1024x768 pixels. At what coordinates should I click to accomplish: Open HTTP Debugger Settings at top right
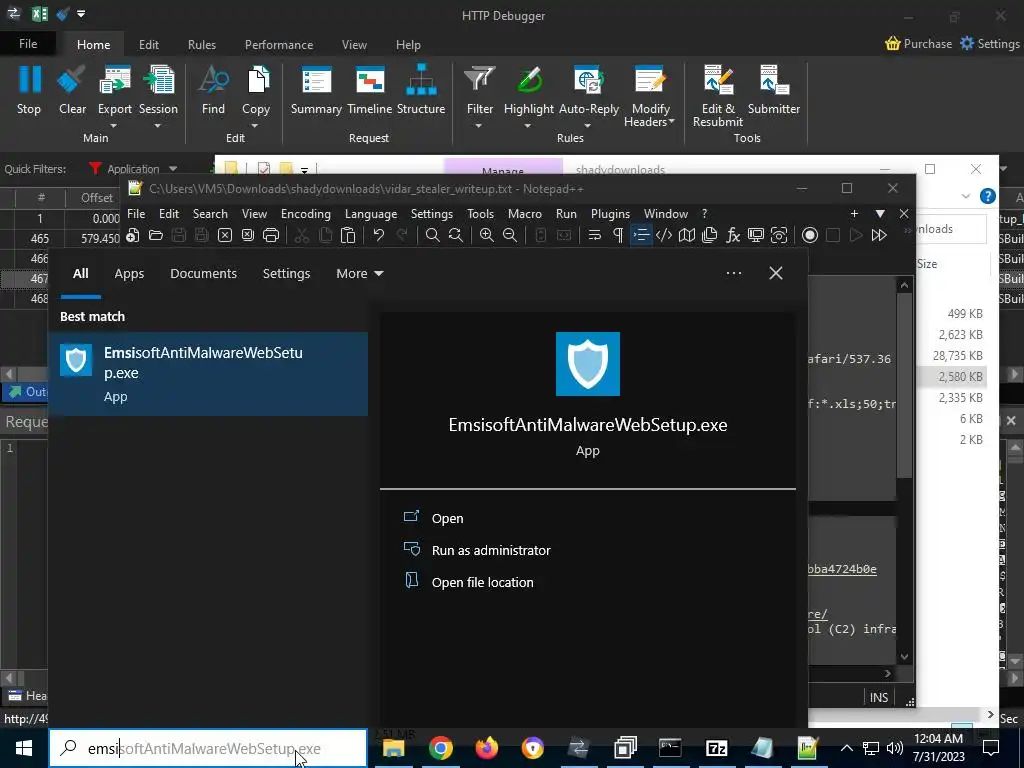pyautogui.click(x=989, y=44)
